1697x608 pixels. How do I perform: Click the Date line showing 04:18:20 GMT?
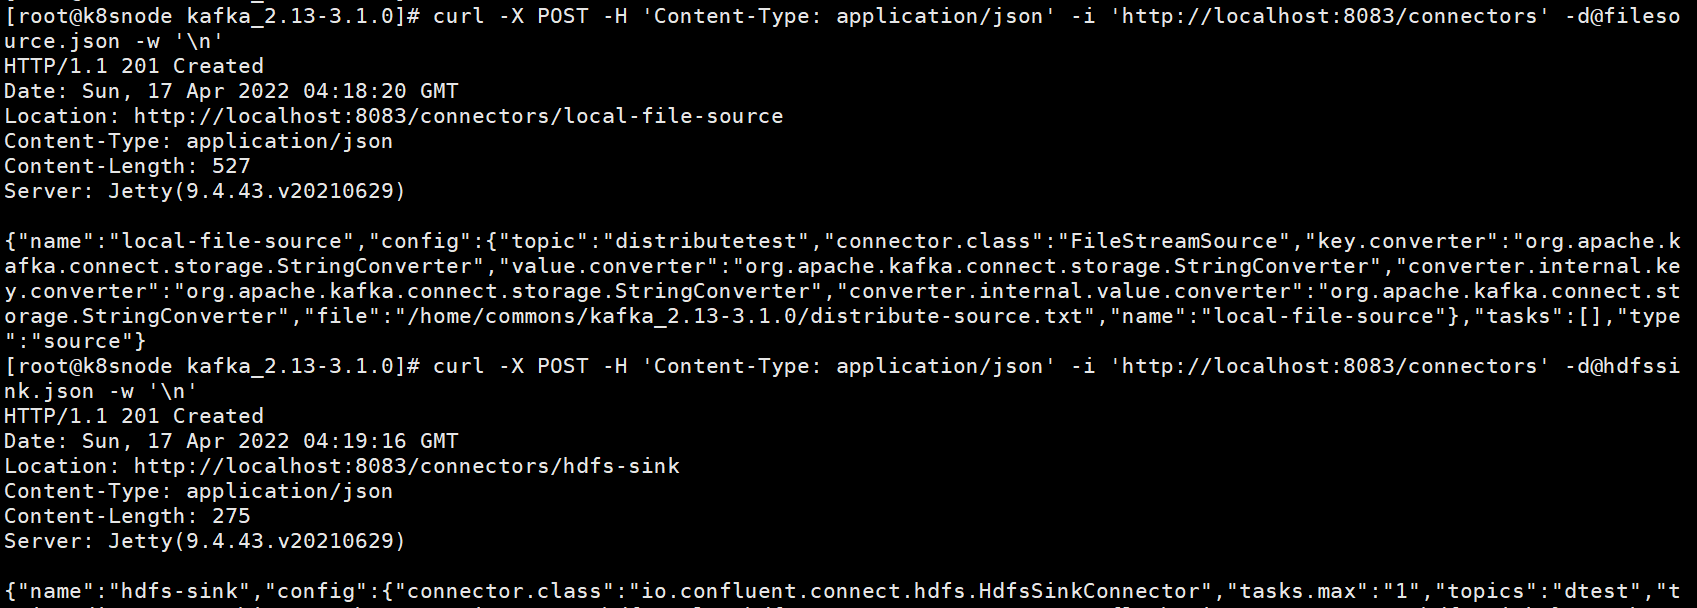231,91
